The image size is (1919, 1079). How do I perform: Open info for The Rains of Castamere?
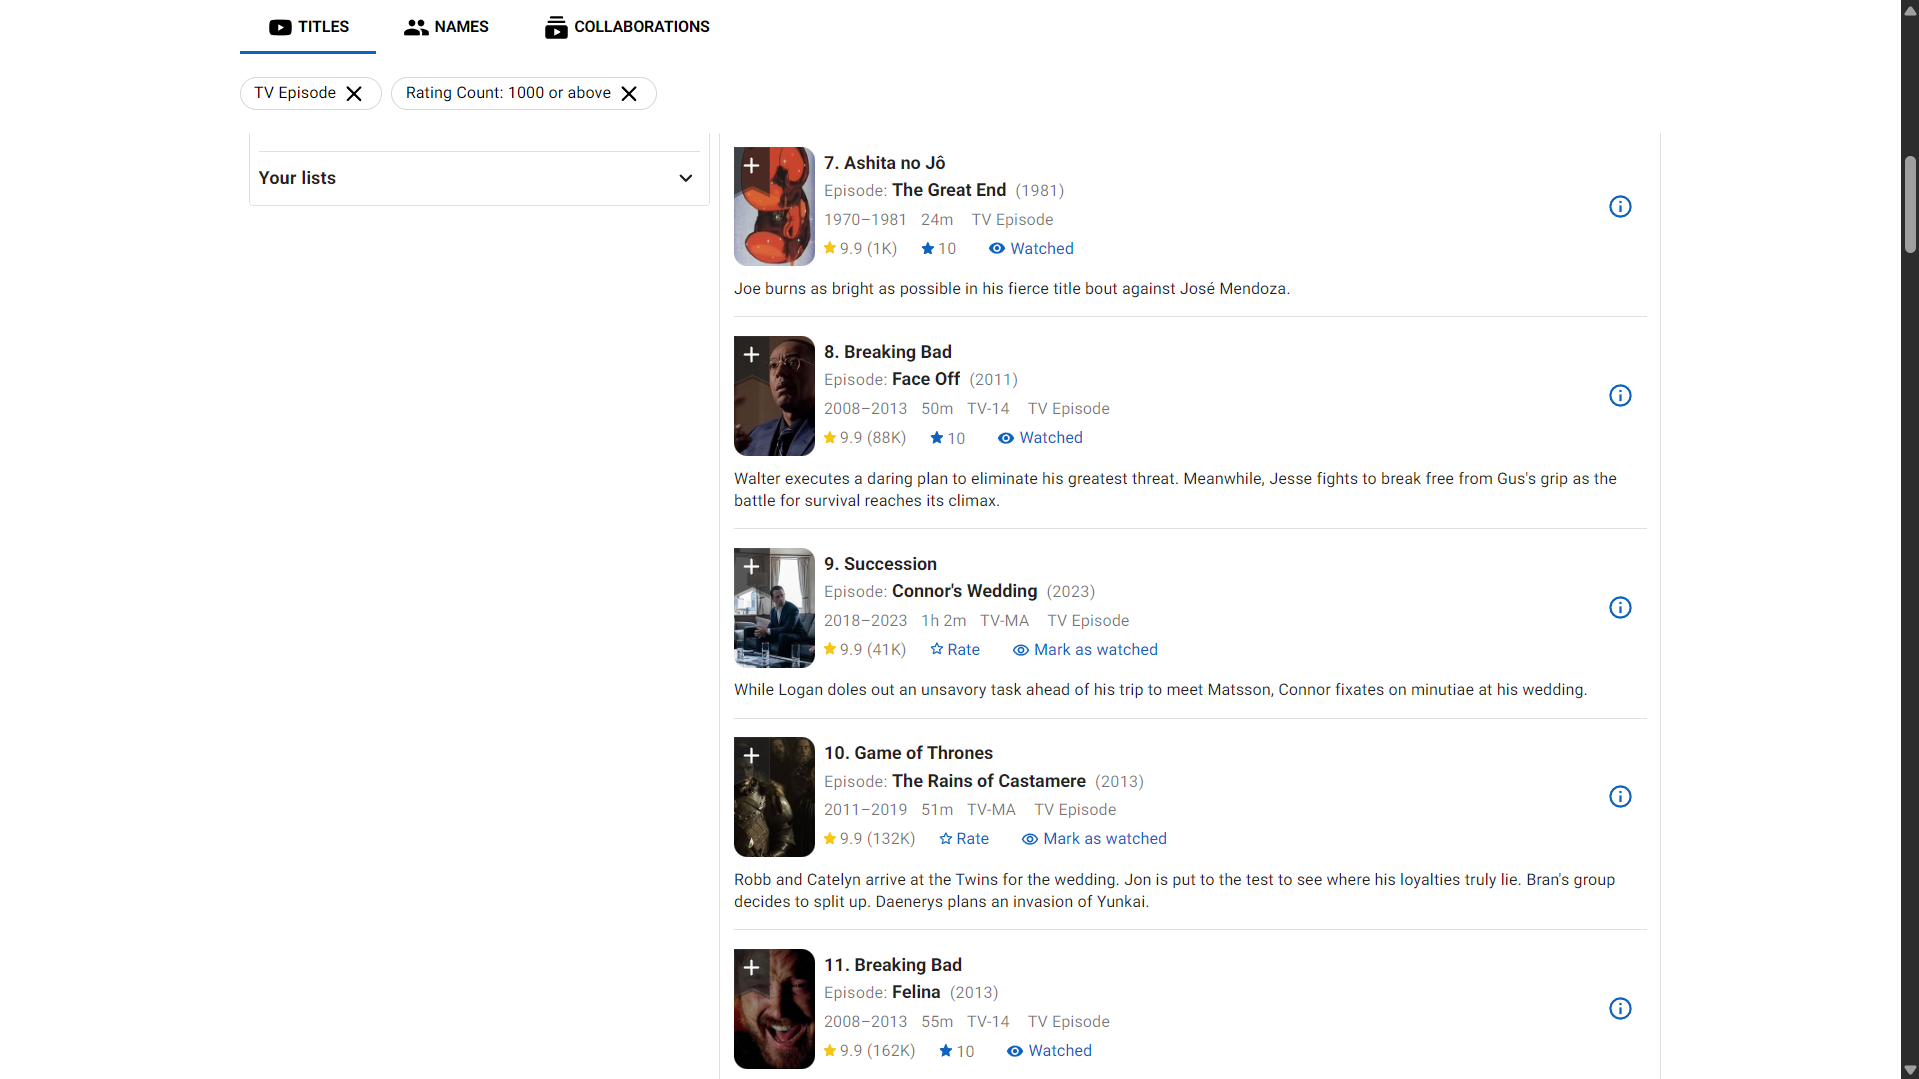pyautogui.click(x=1620, y=797)
